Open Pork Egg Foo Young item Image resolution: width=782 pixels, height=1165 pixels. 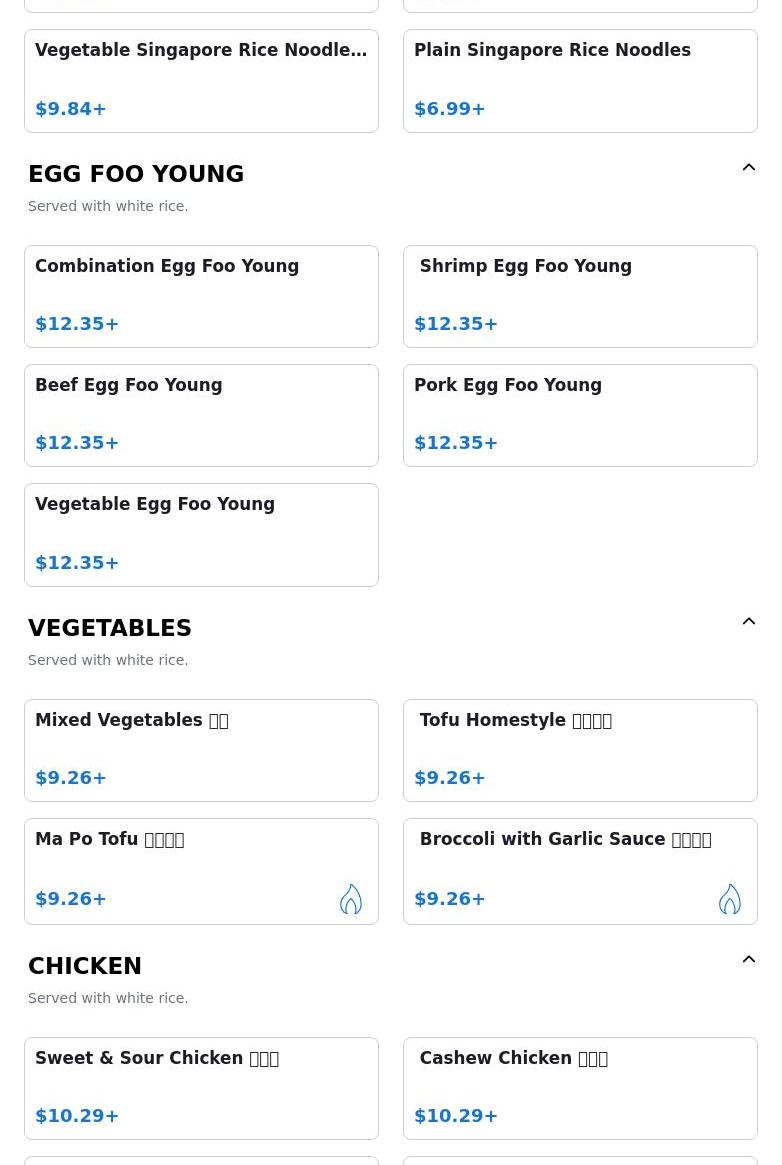[580, 415]
